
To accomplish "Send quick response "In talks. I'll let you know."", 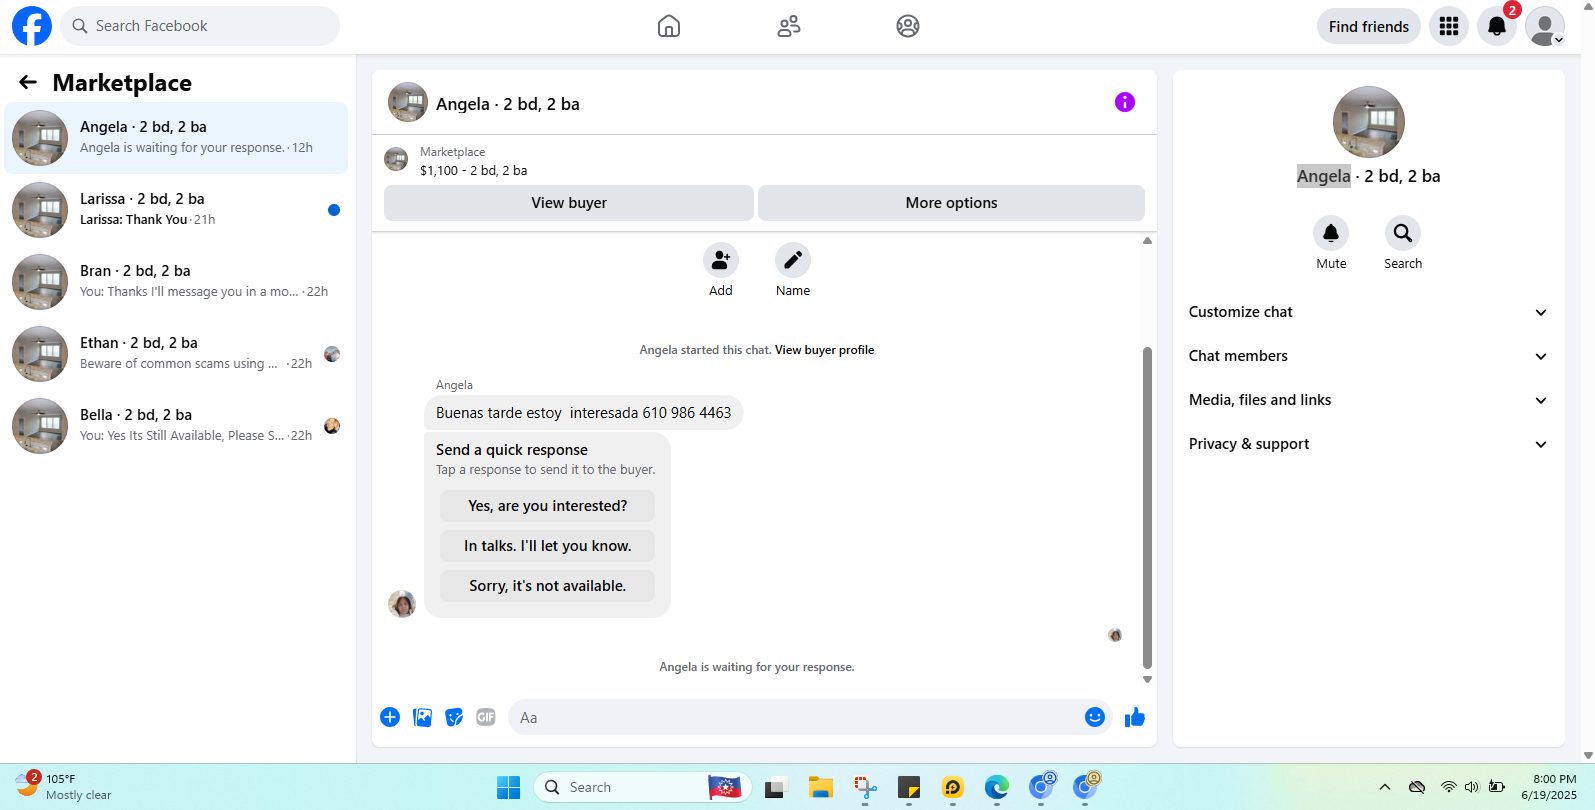I will (x=548, y=546).
